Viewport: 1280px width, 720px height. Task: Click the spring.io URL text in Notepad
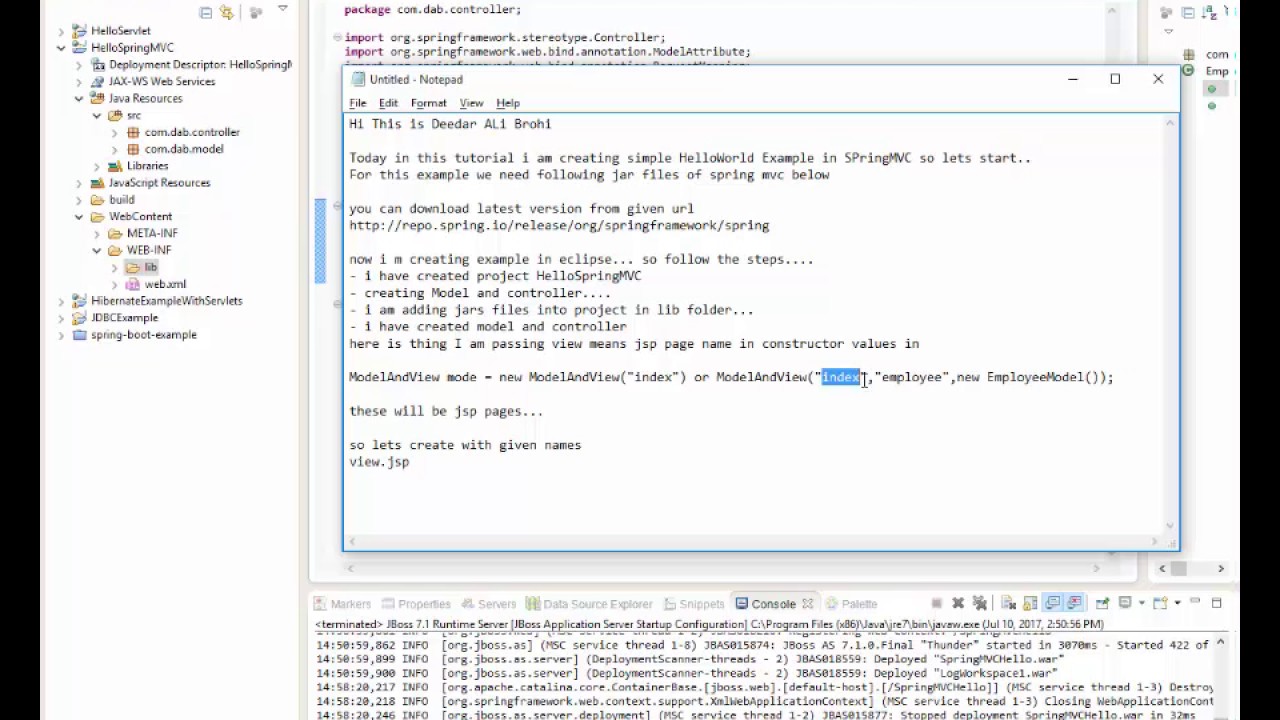click(x=559, y=226)
